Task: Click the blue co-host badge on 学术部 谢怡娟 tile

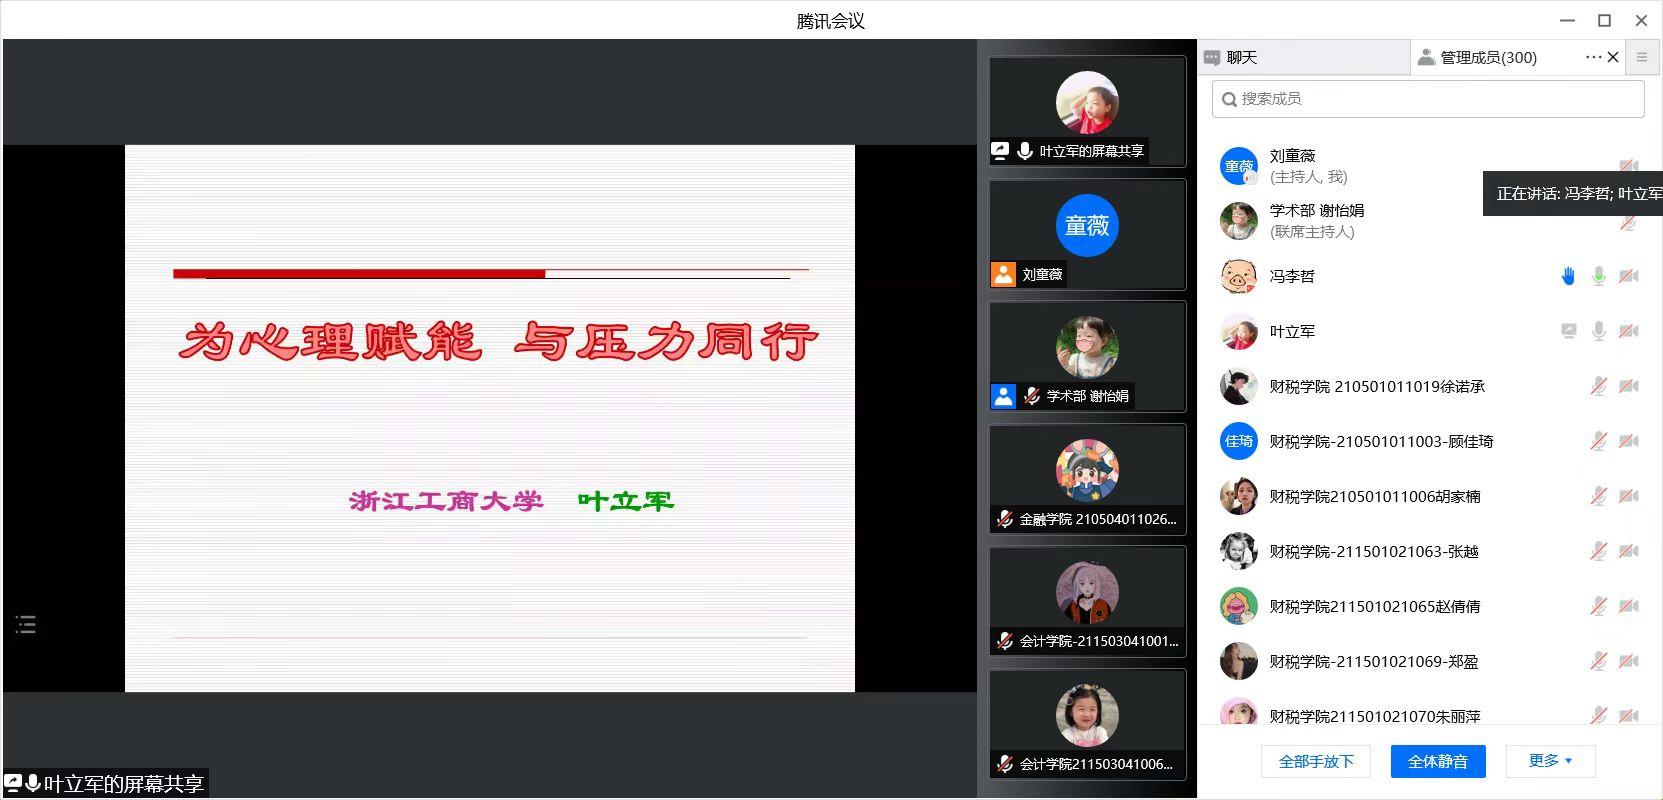Action: [x=1003, y=396]
